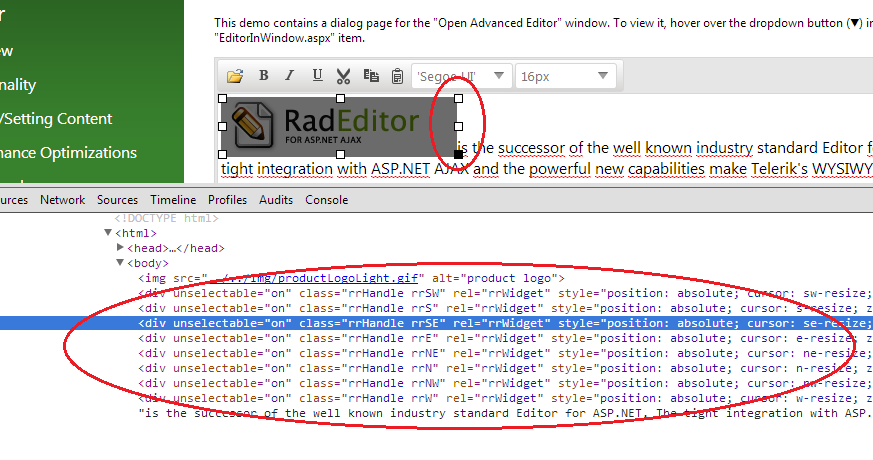The width and height of the screenshot is (873, 460).
Task: Select the <!DOCTYPE html> line
Action: 166,218
